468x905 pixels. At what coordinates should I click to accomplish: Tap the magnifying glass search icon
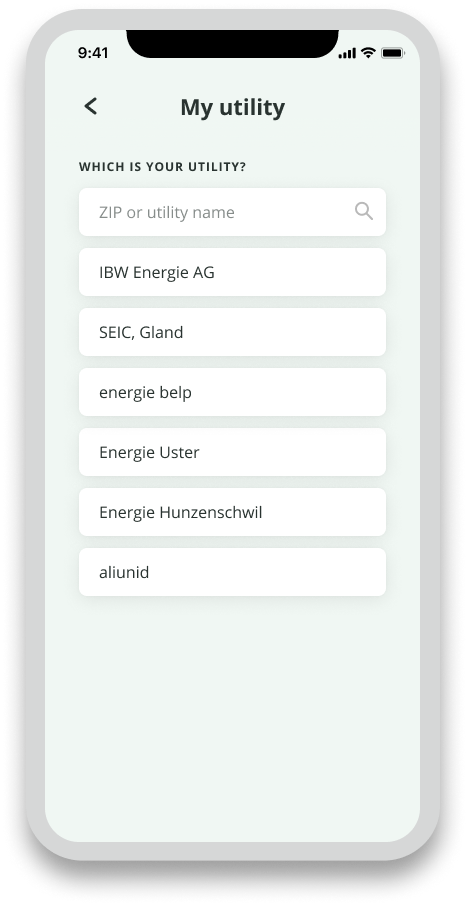click(x=364, y=211)
